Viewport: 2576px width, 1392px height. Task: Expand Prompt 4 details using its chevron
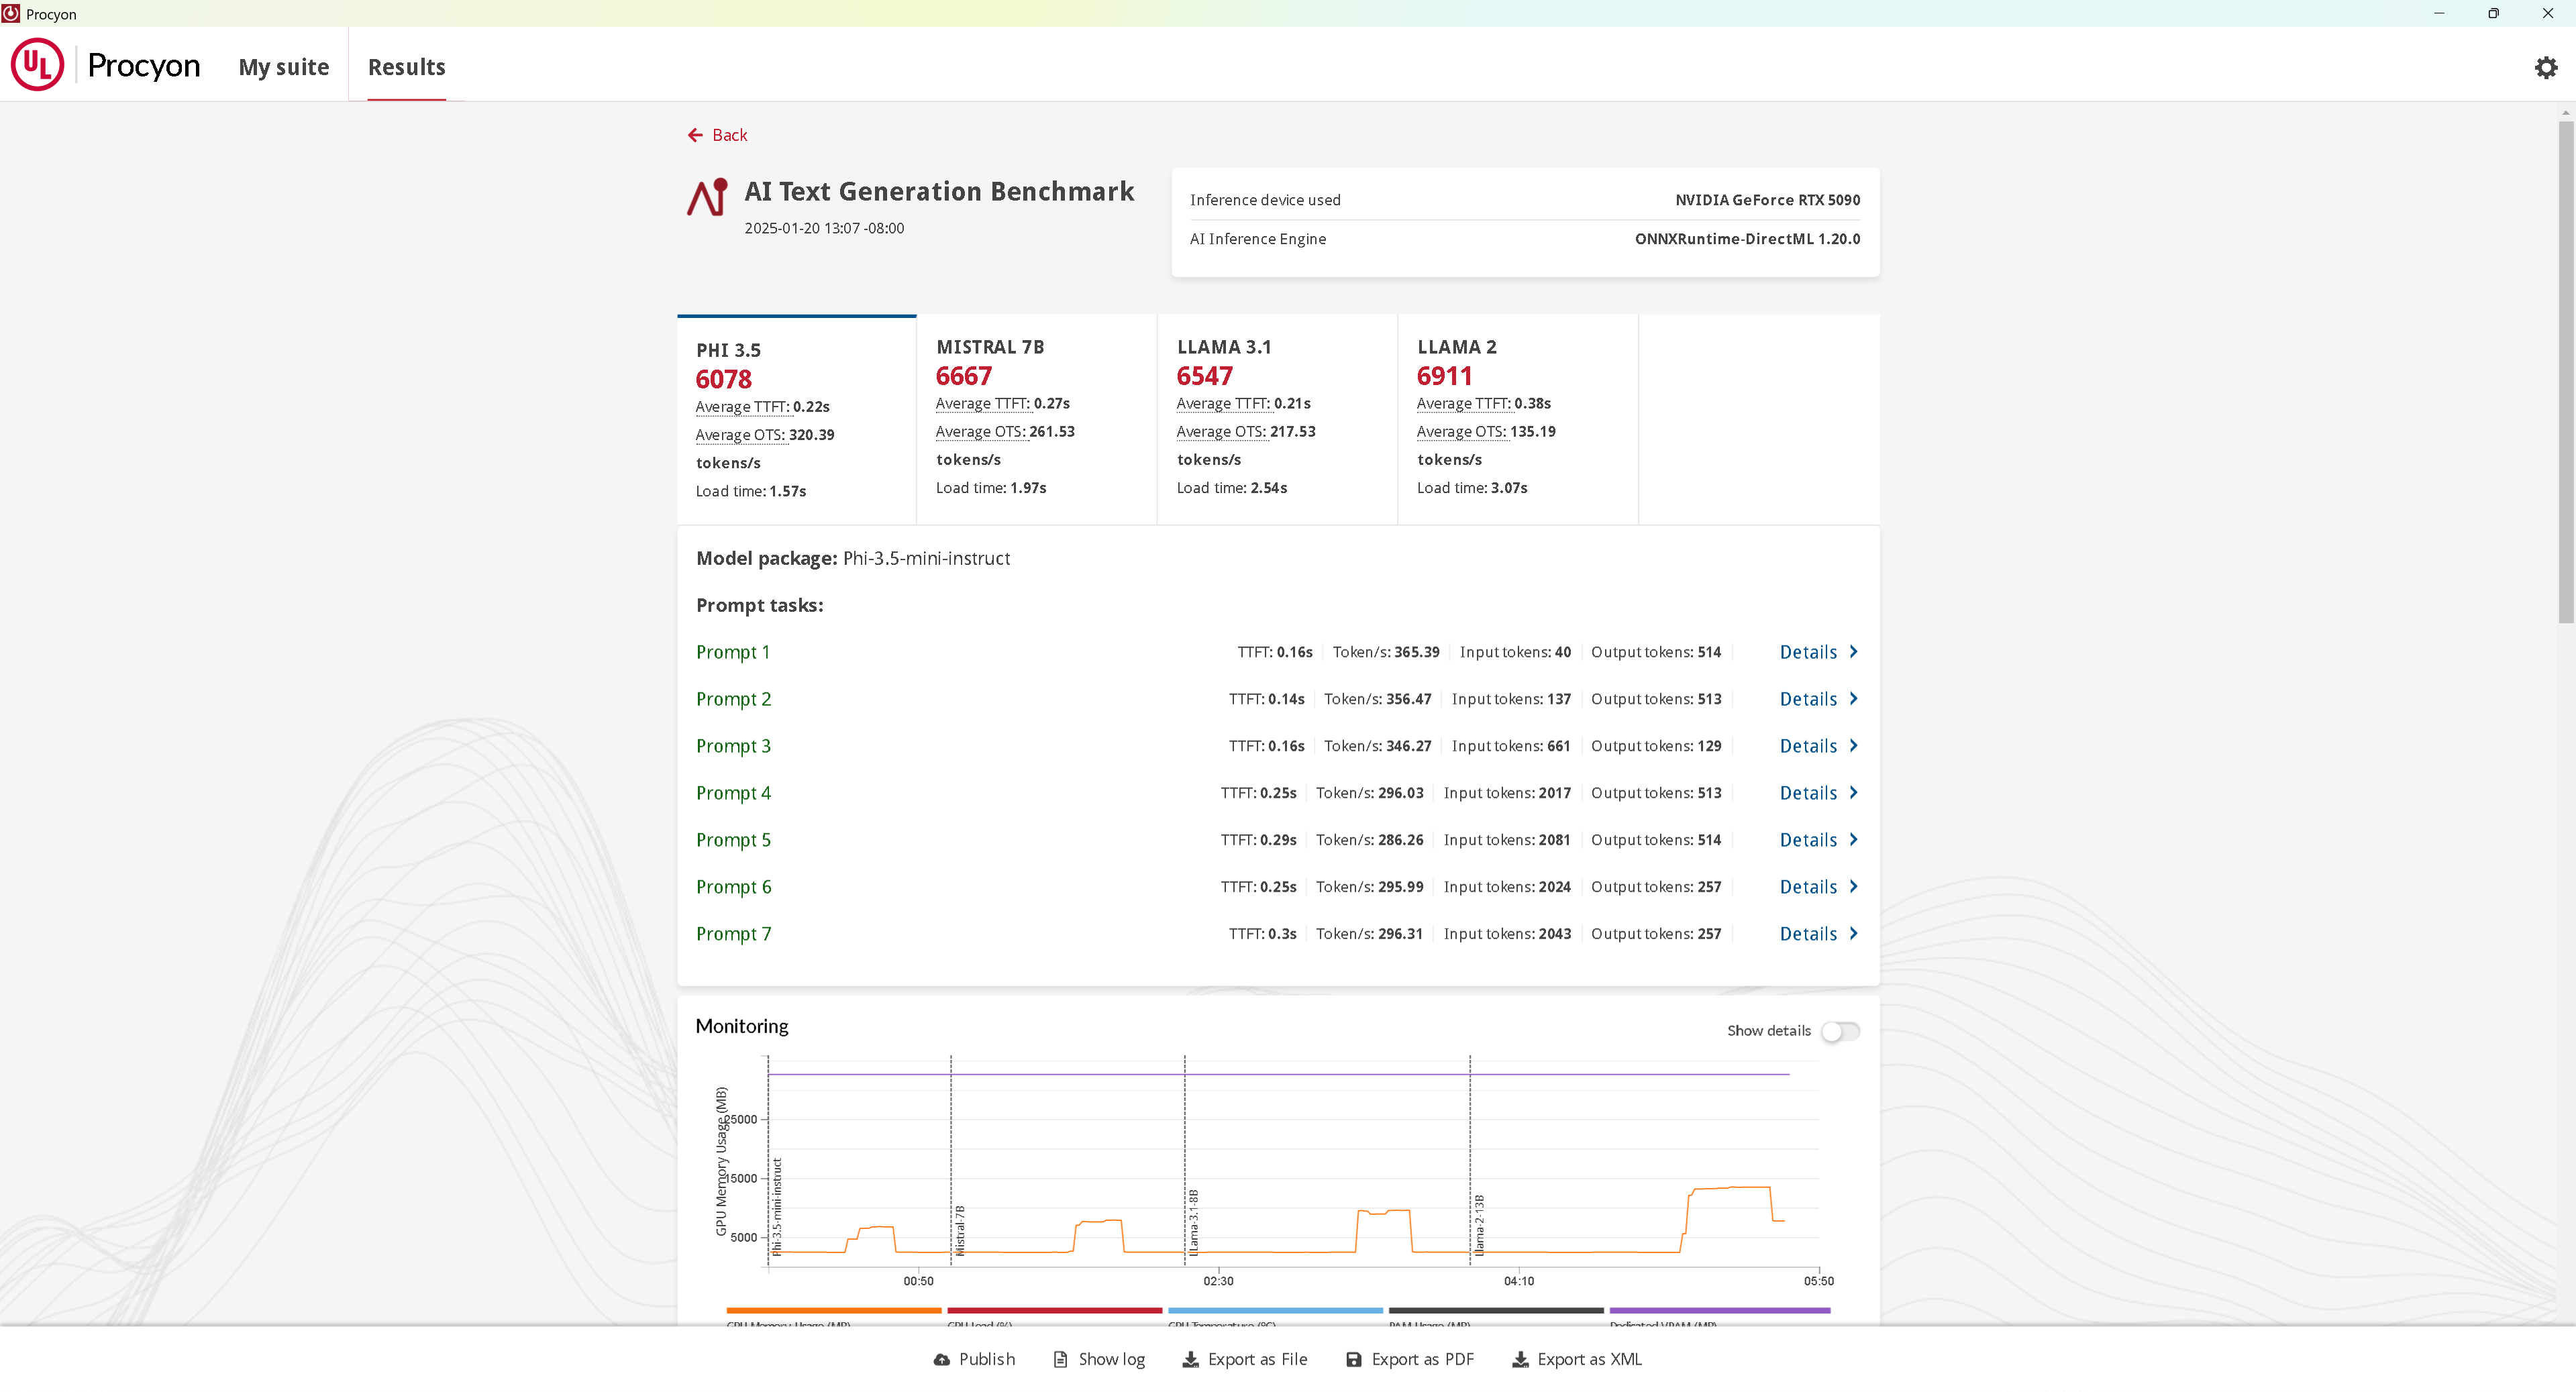(x=1853, y=793)
